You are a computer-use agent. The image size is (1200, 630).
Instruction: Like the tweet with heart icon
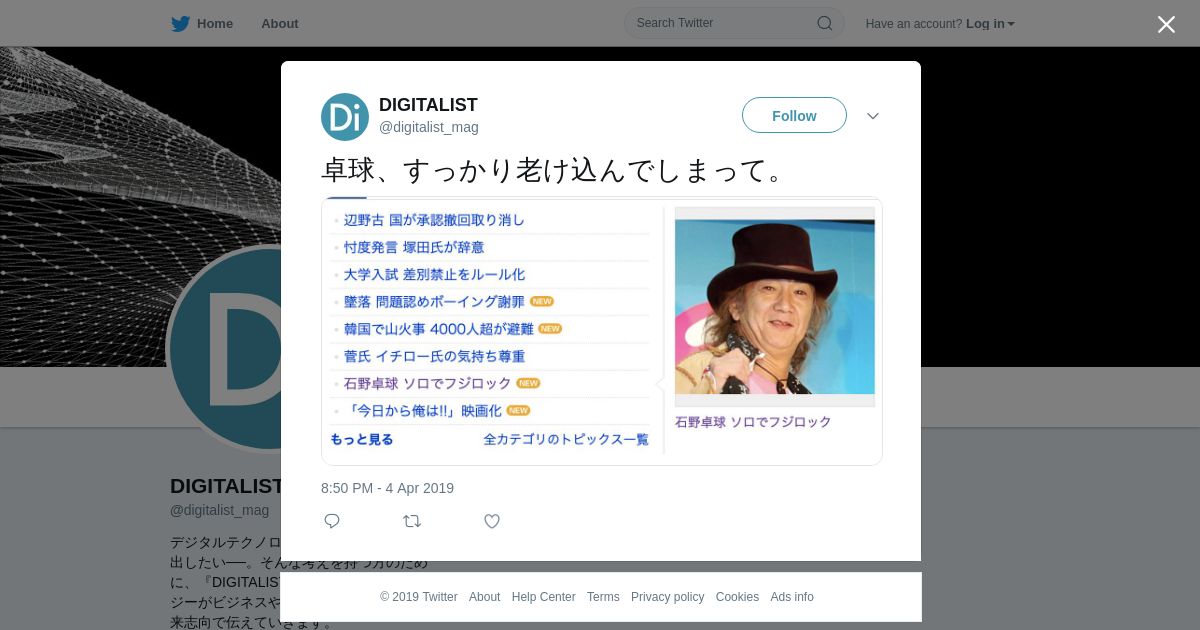492,521
